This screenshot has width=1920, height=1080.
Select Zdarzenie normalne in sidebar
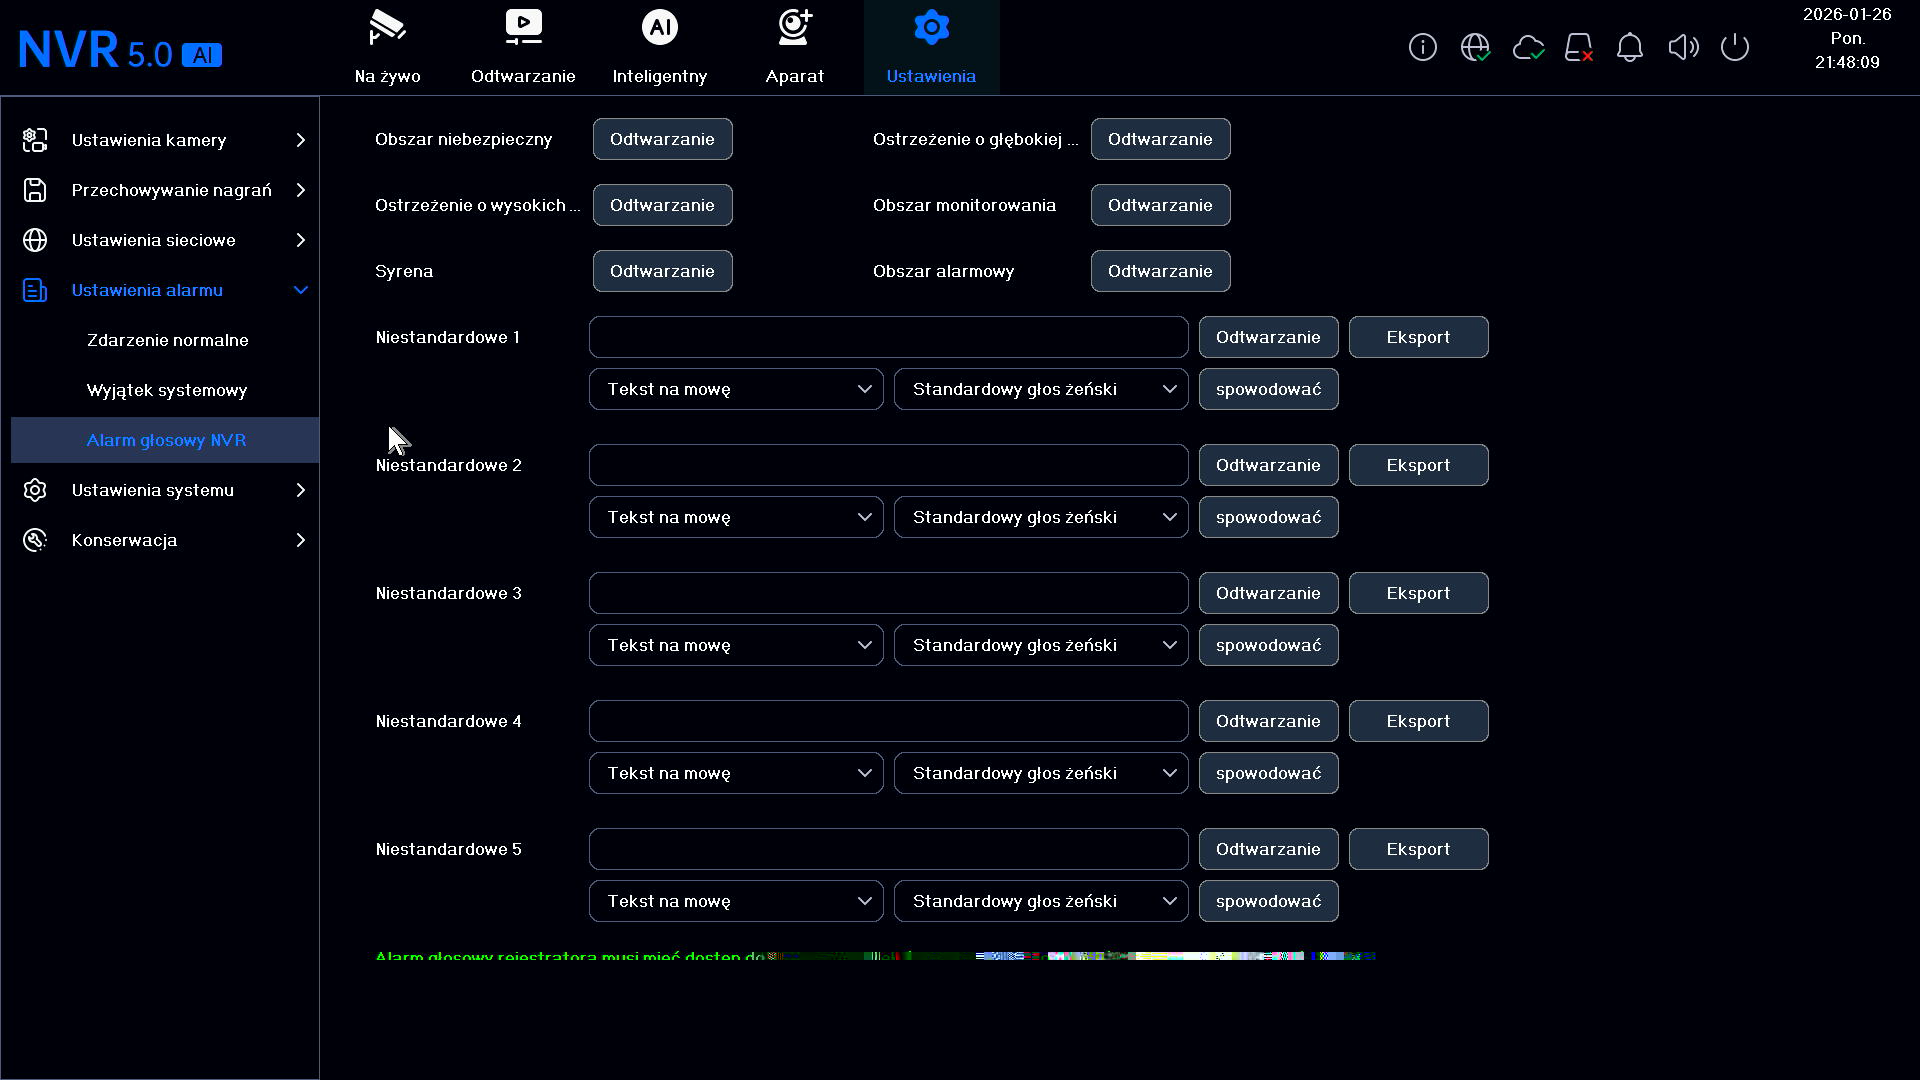168,340
